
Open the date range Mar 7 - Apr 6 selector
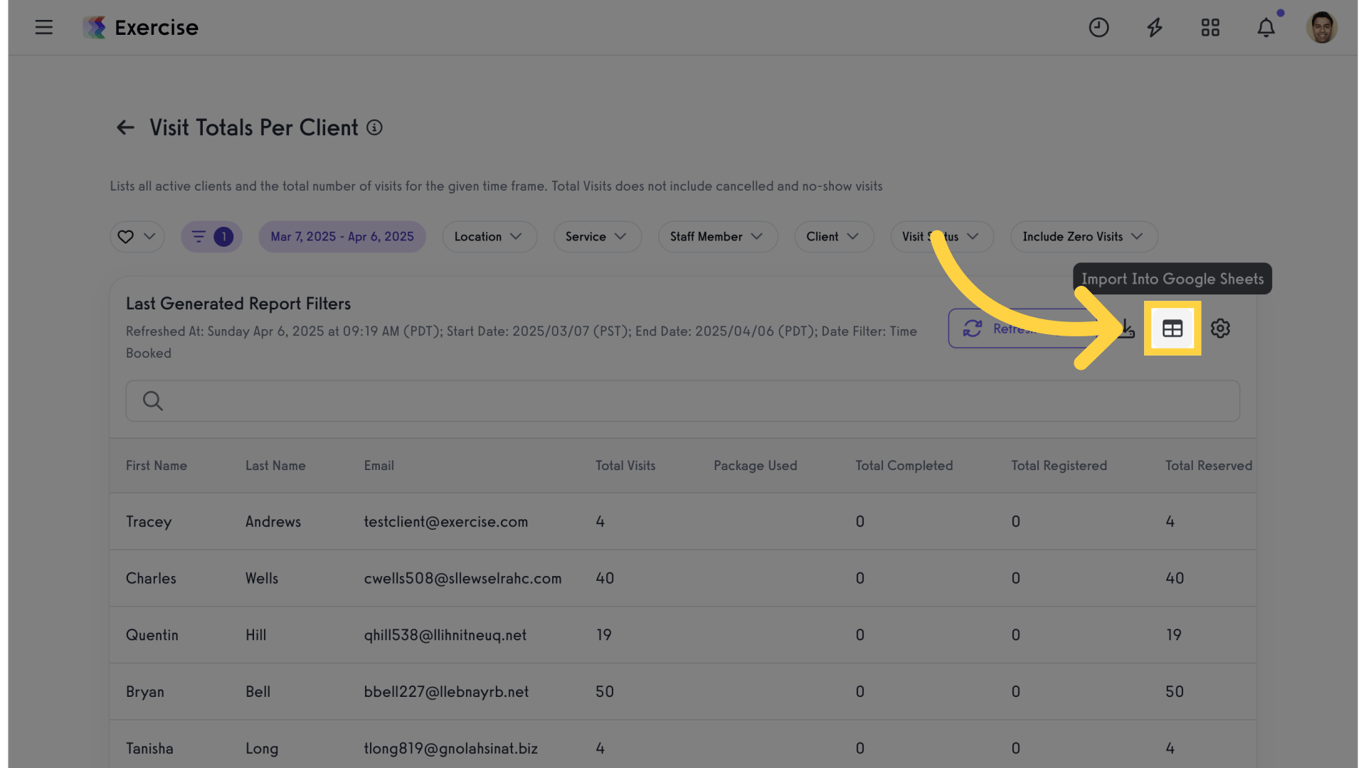coord(342,236)
